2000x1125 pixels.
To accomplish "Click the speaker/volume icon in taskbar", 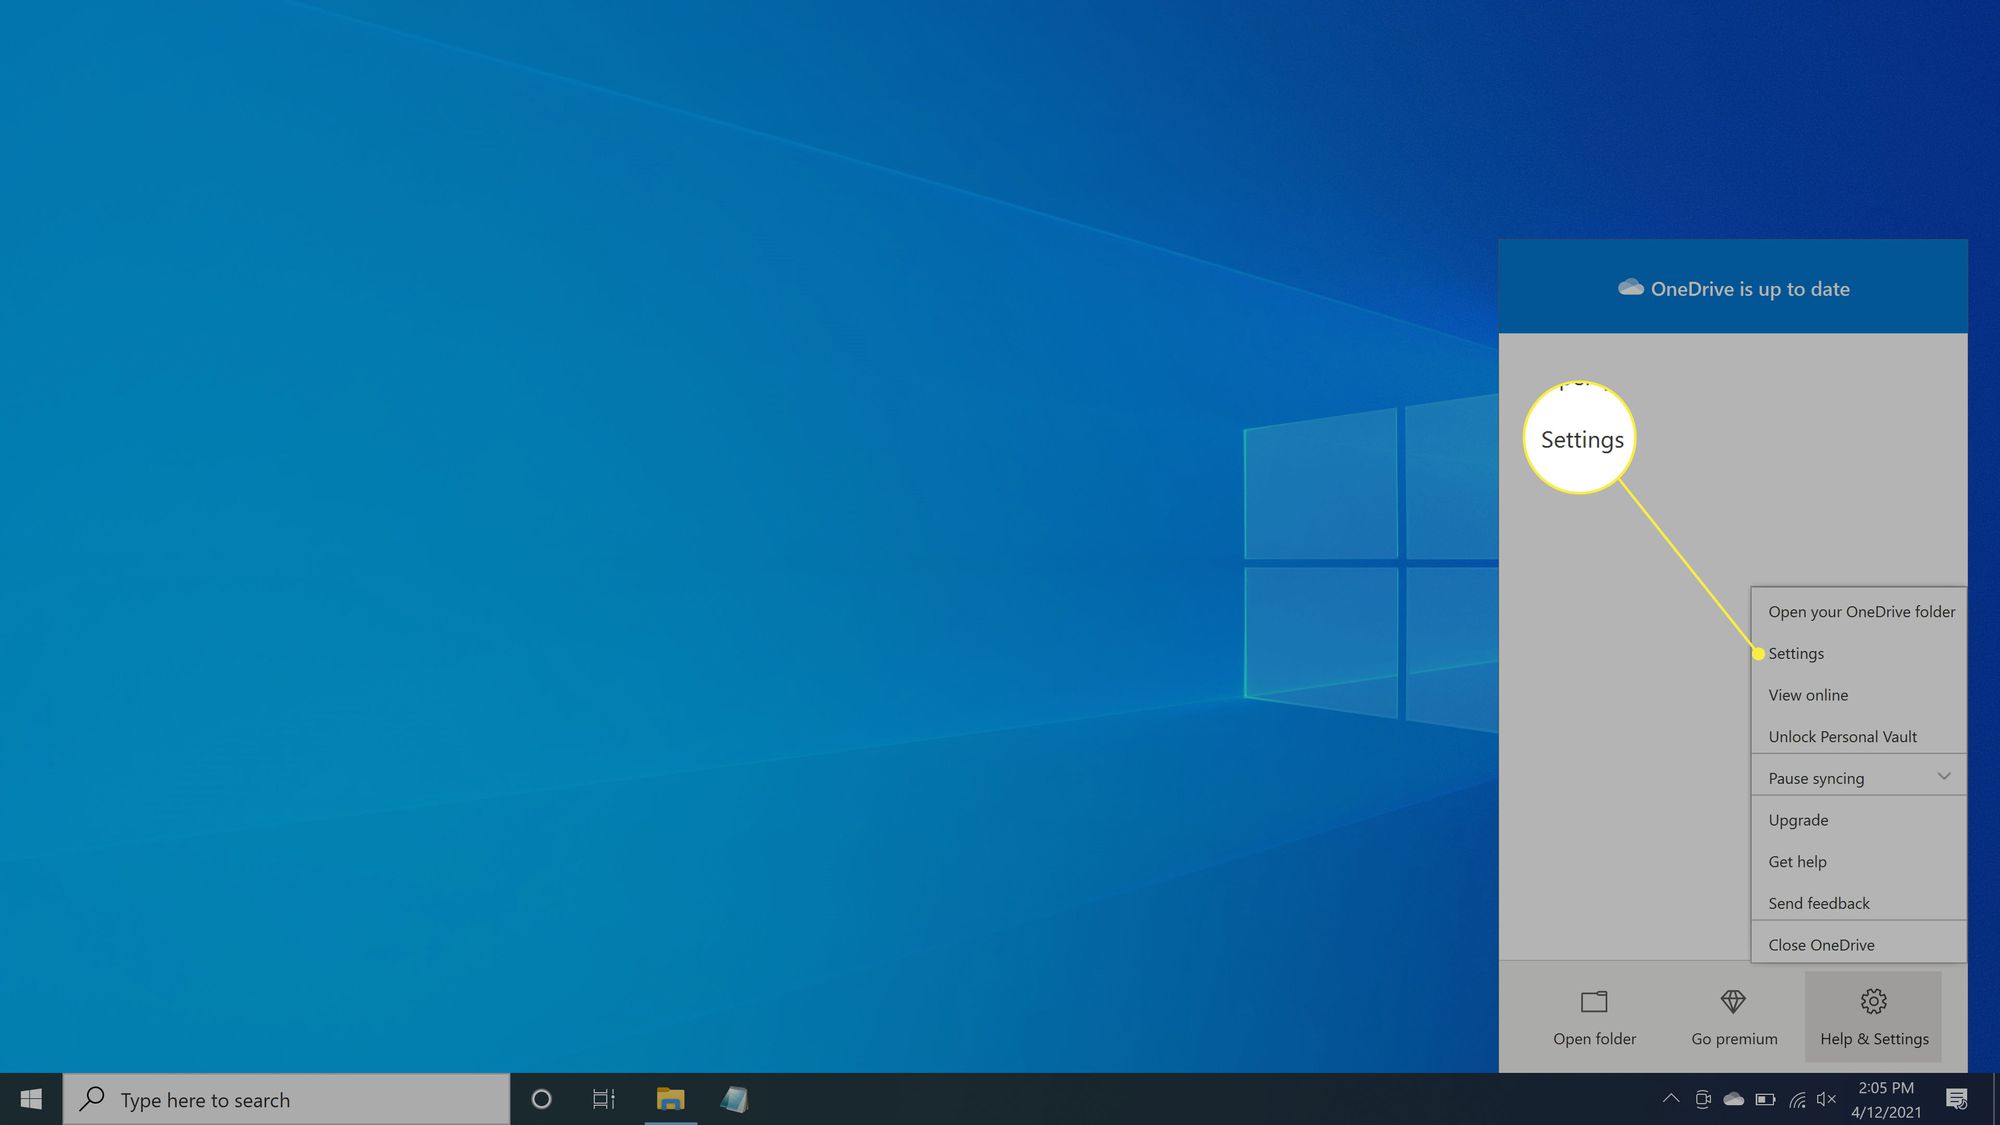I will [1828, 1099].
